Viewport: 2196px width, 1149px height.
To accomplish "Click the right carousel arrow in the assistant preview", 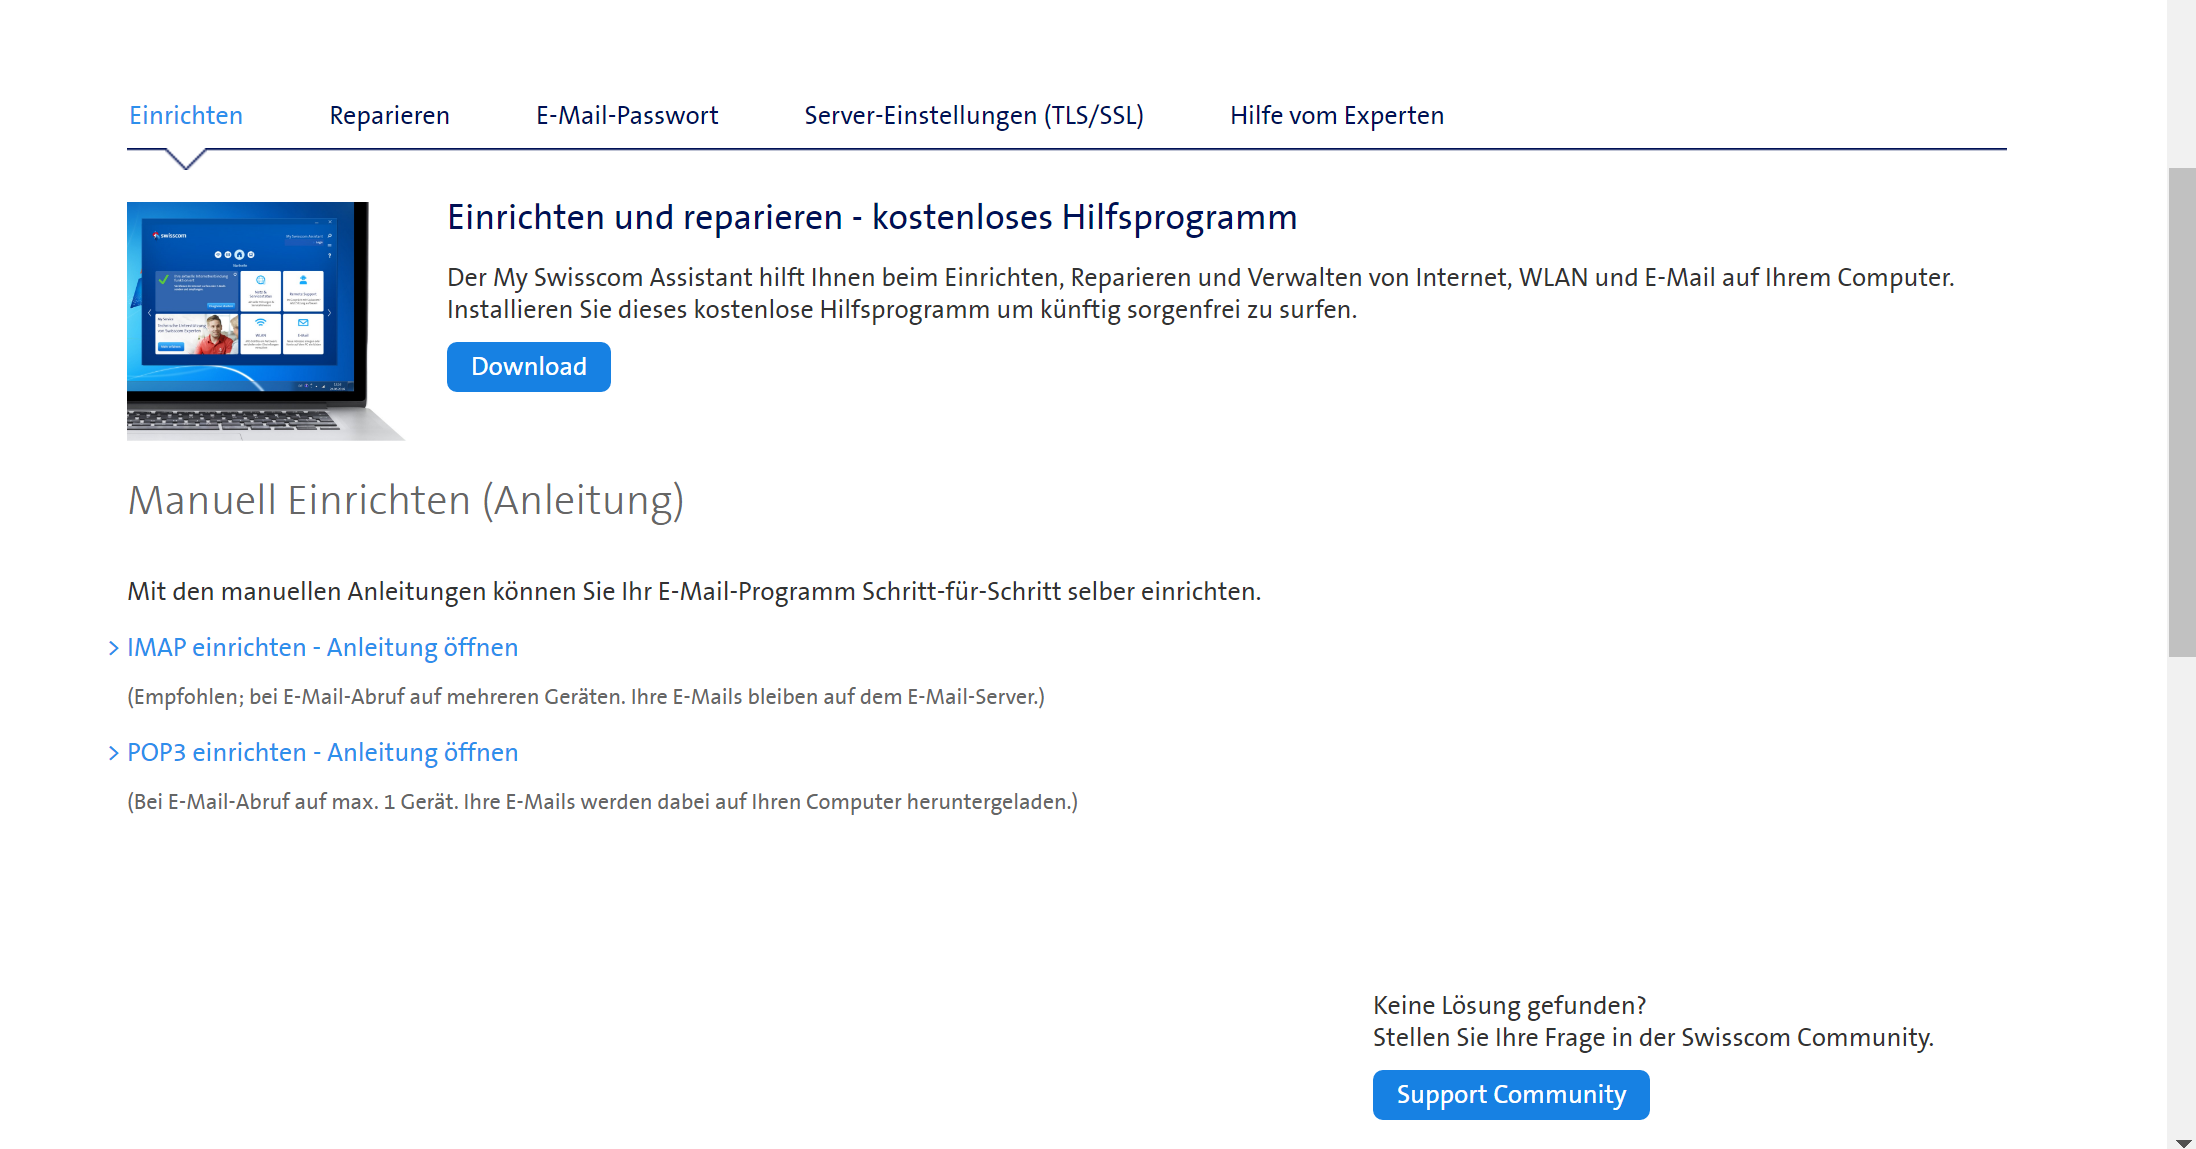I will 329,313.
